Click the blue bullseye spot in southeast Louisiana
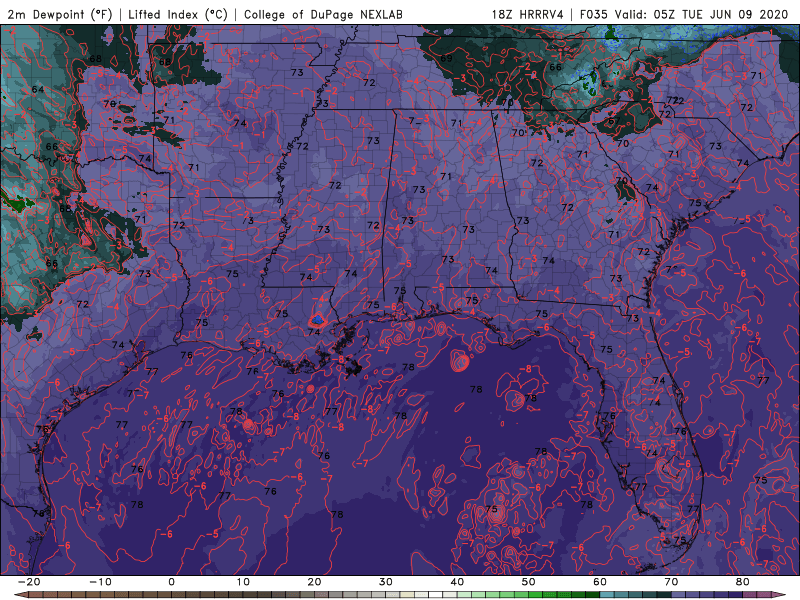The image size is (800, 600). 317,320
